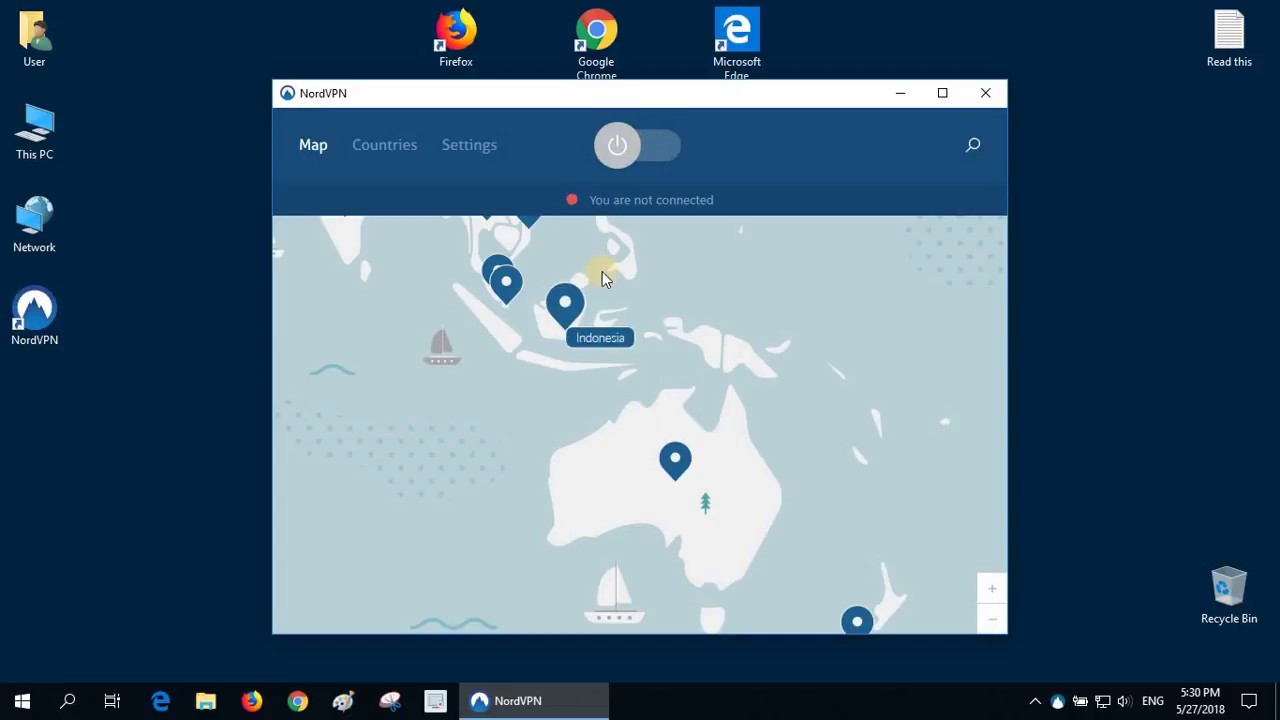Toggle the VPN power connect switch
This screenshot has width=1280, height=720.
(x=637, y=146)
